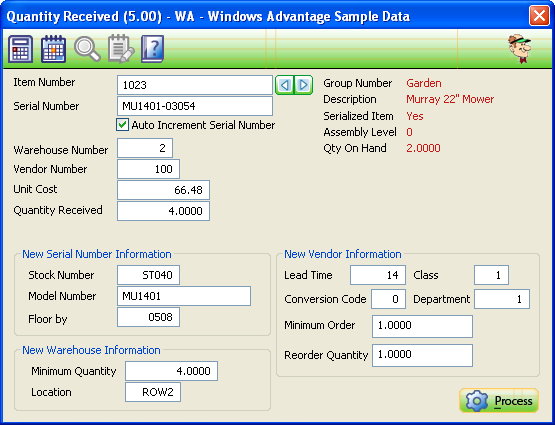Click into the Quantity Received field
This screenshot has height=425, width=555.
coord(163,211)
